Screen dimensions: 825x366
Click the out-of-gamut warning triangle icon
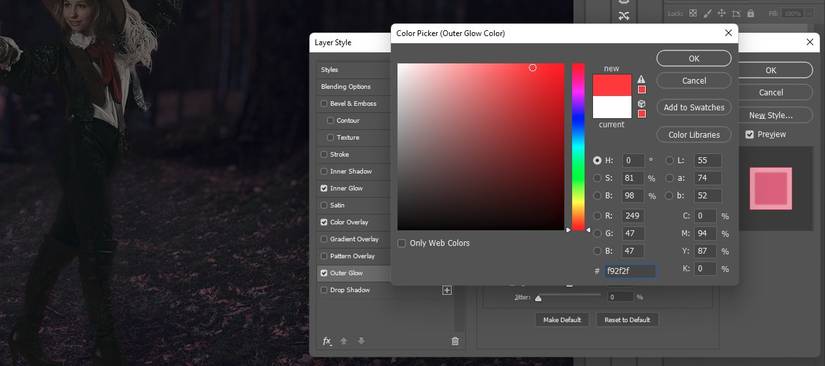tap(641, 79)
